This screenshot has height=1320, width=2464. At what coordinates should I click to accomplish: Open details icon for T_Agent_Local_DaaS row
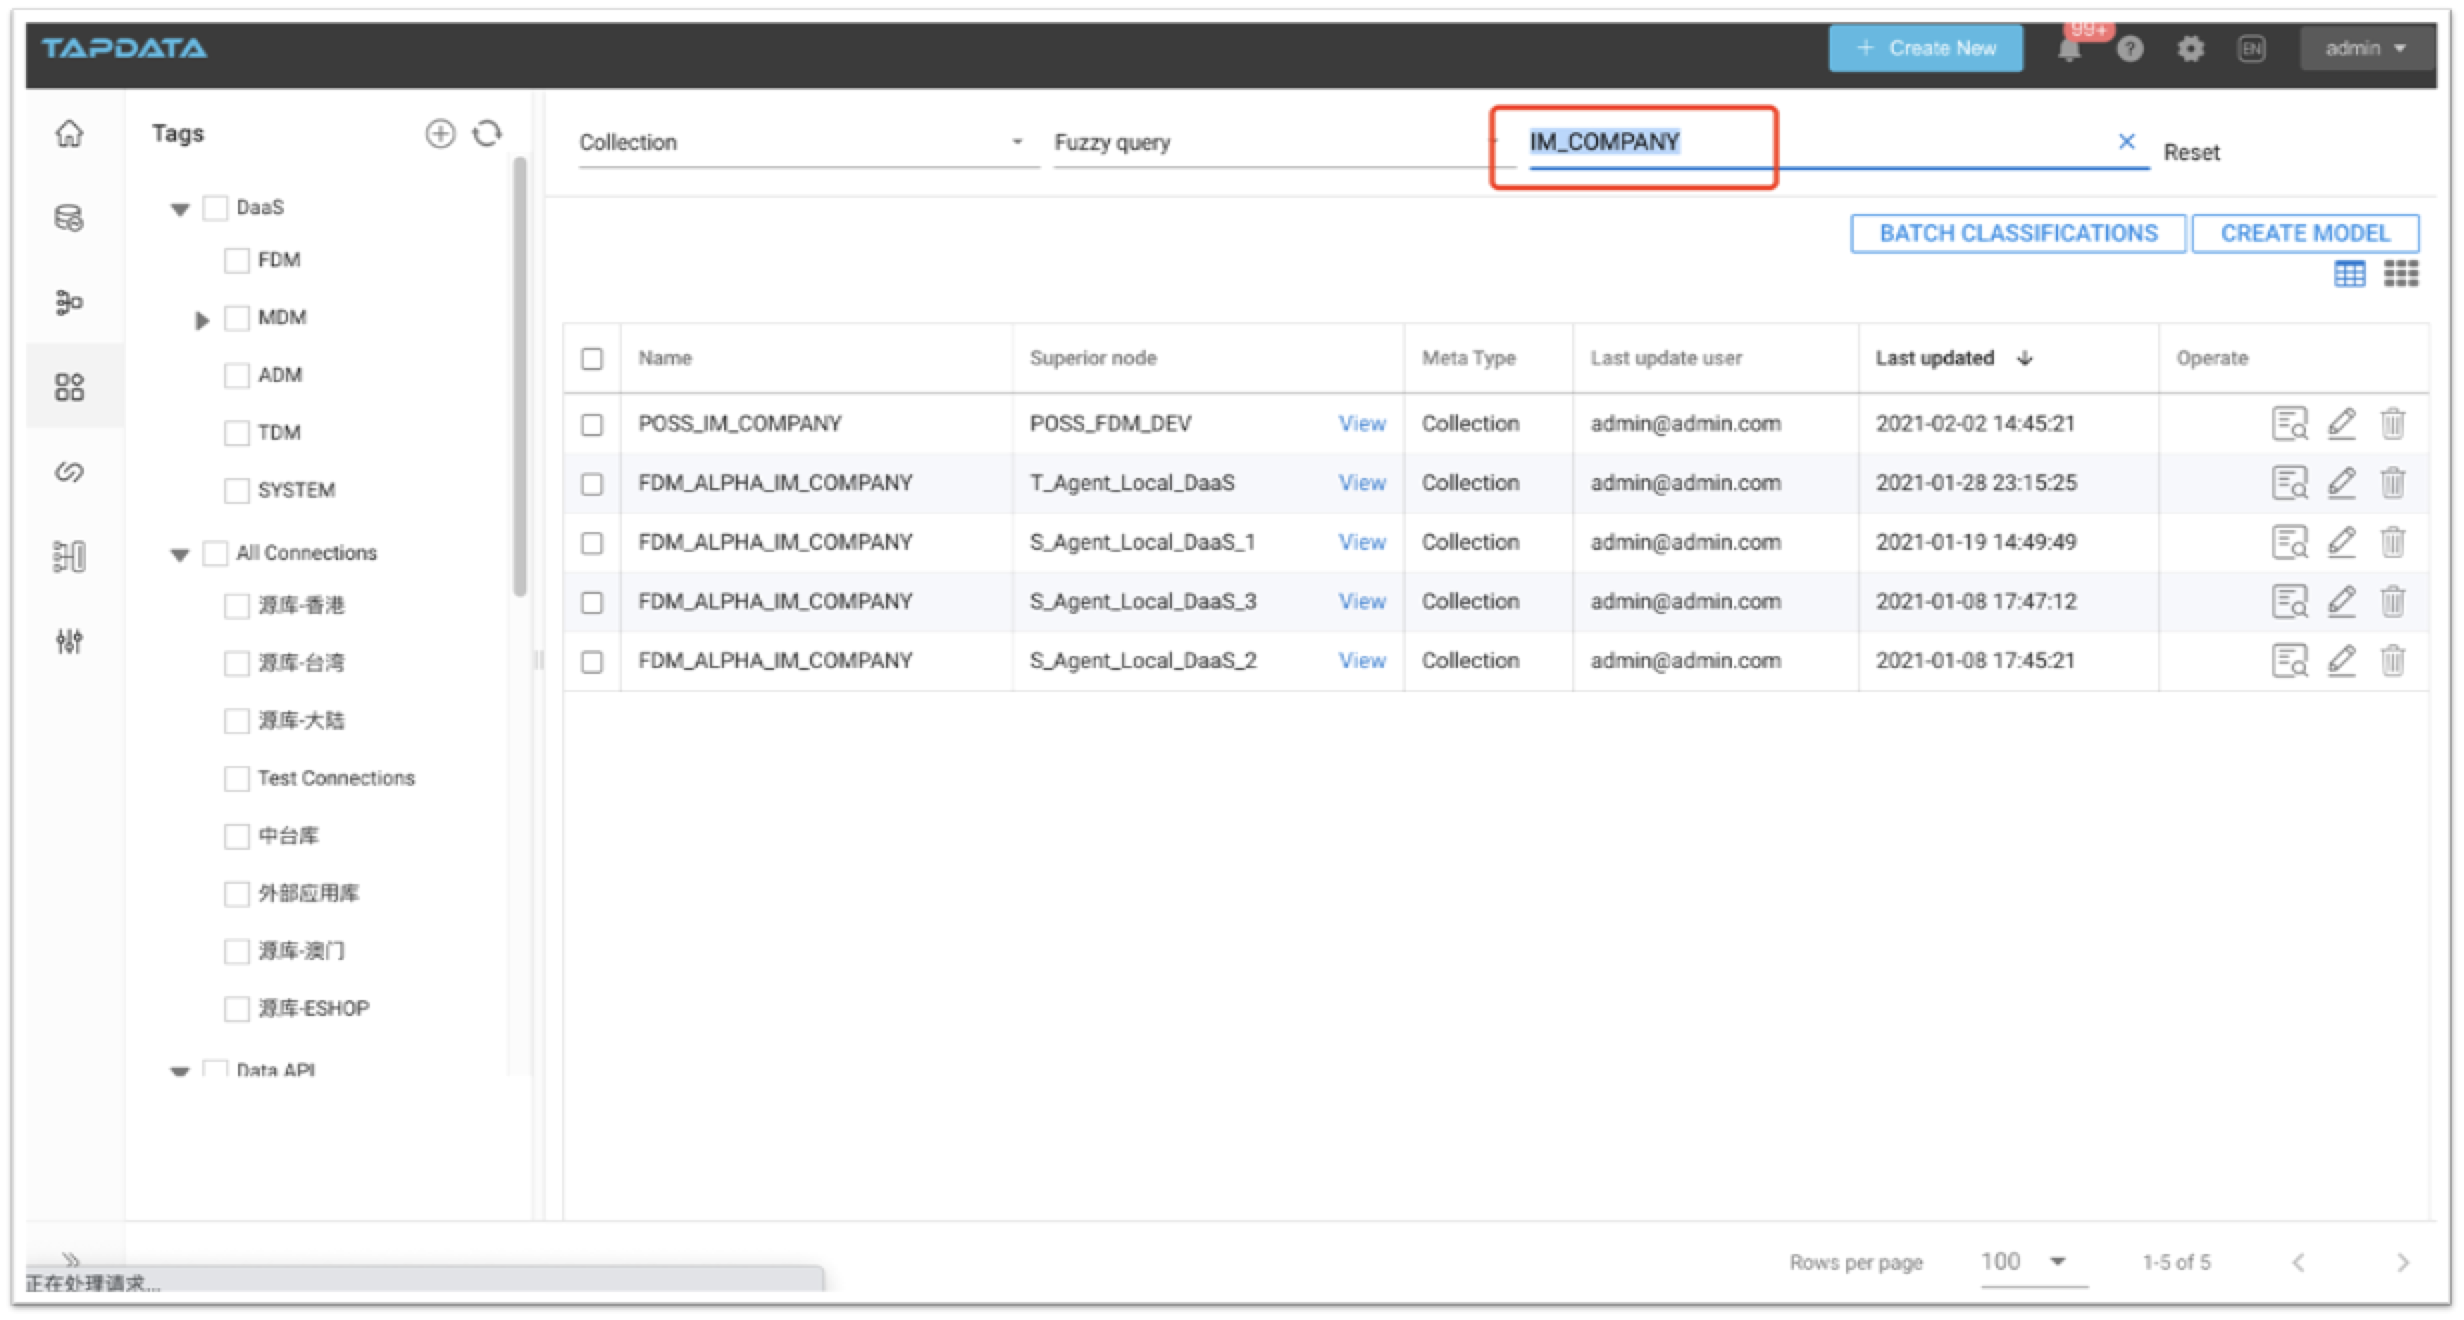click(2290, 482)
